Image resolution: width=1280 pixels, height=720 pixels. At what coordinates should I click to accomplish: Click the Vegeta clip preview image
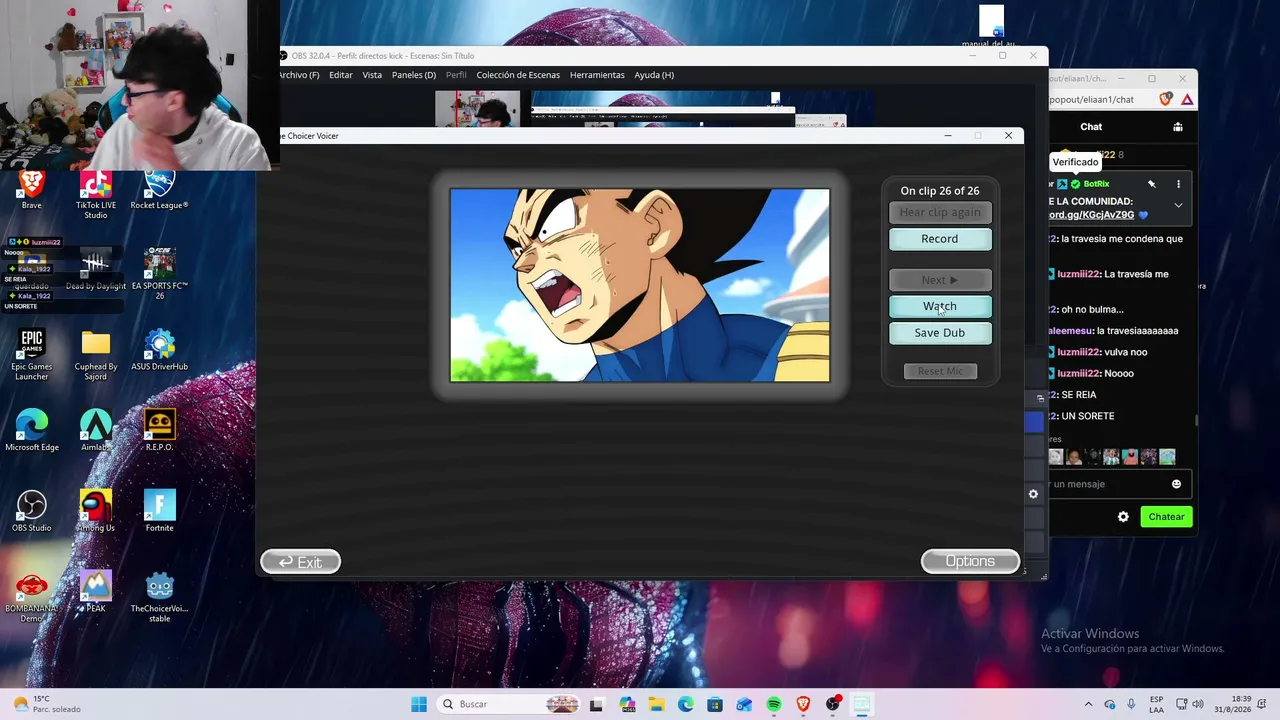click(640, 285)
